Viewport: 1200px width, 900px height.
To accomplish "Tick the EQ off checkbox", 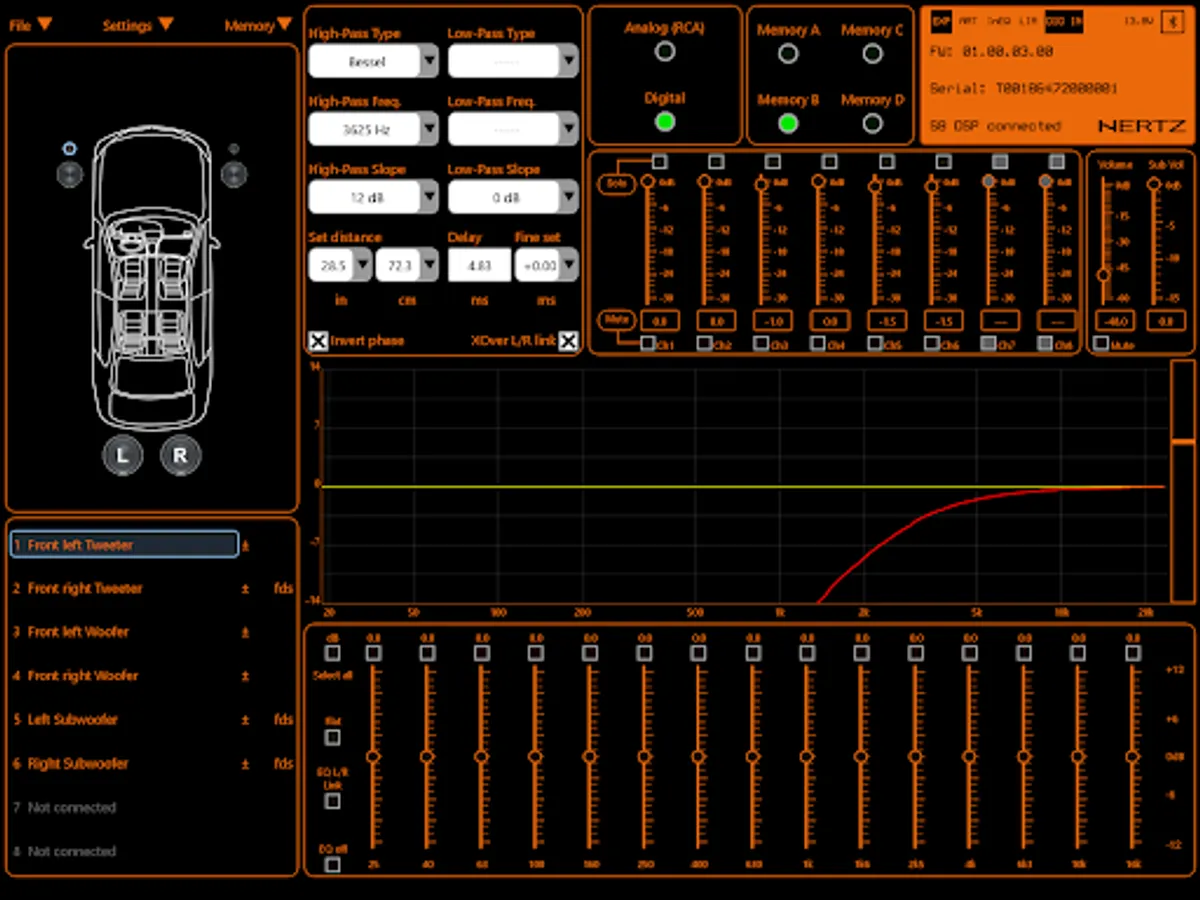I will point(333,864).
